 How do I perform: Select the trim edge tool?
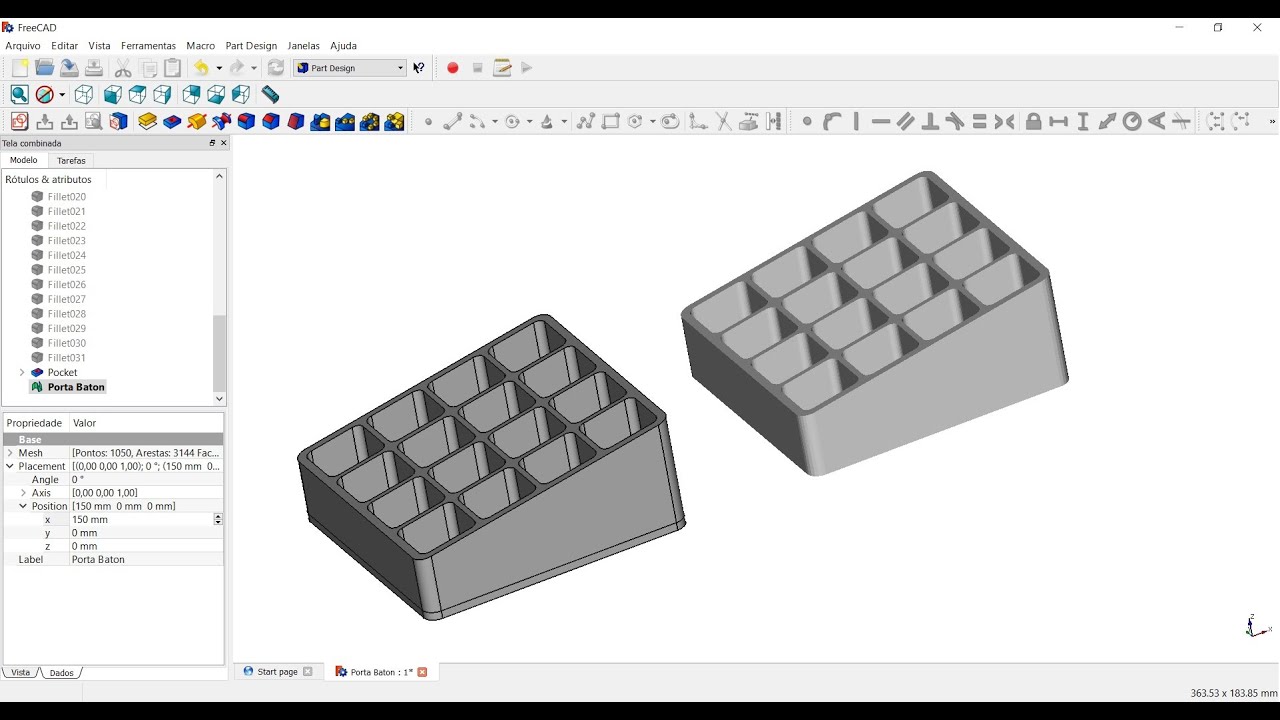coord(723,122)
